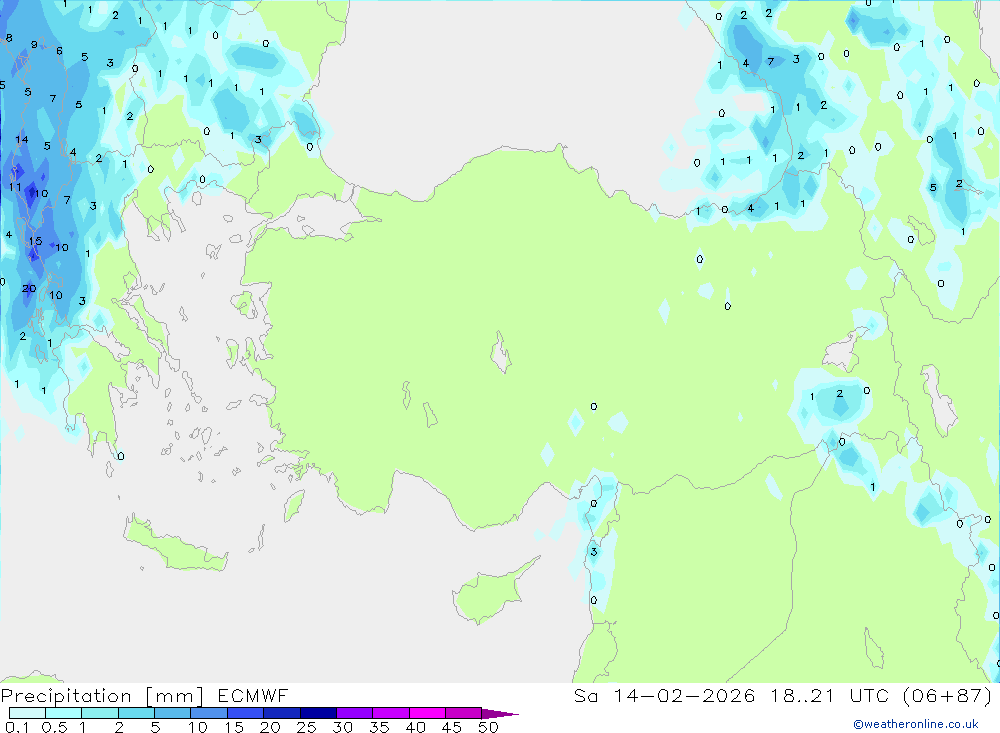Click the '[mm]' unit label
The image size is (1000, 733).
[174, 696]
